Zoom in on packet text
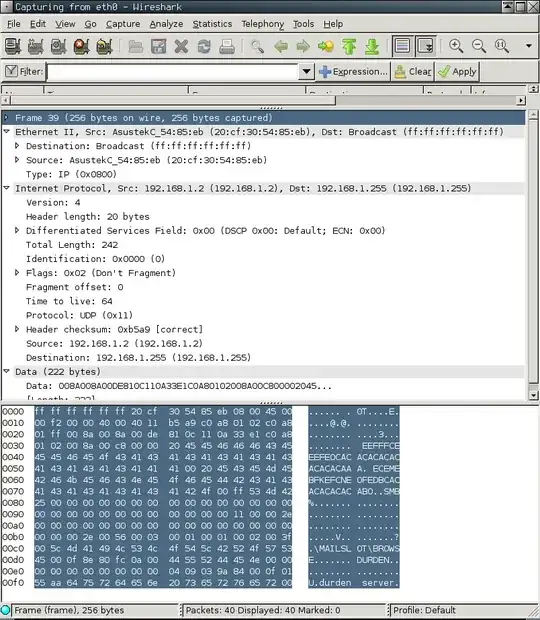This screenshot has height=620, width=540. 456,46
